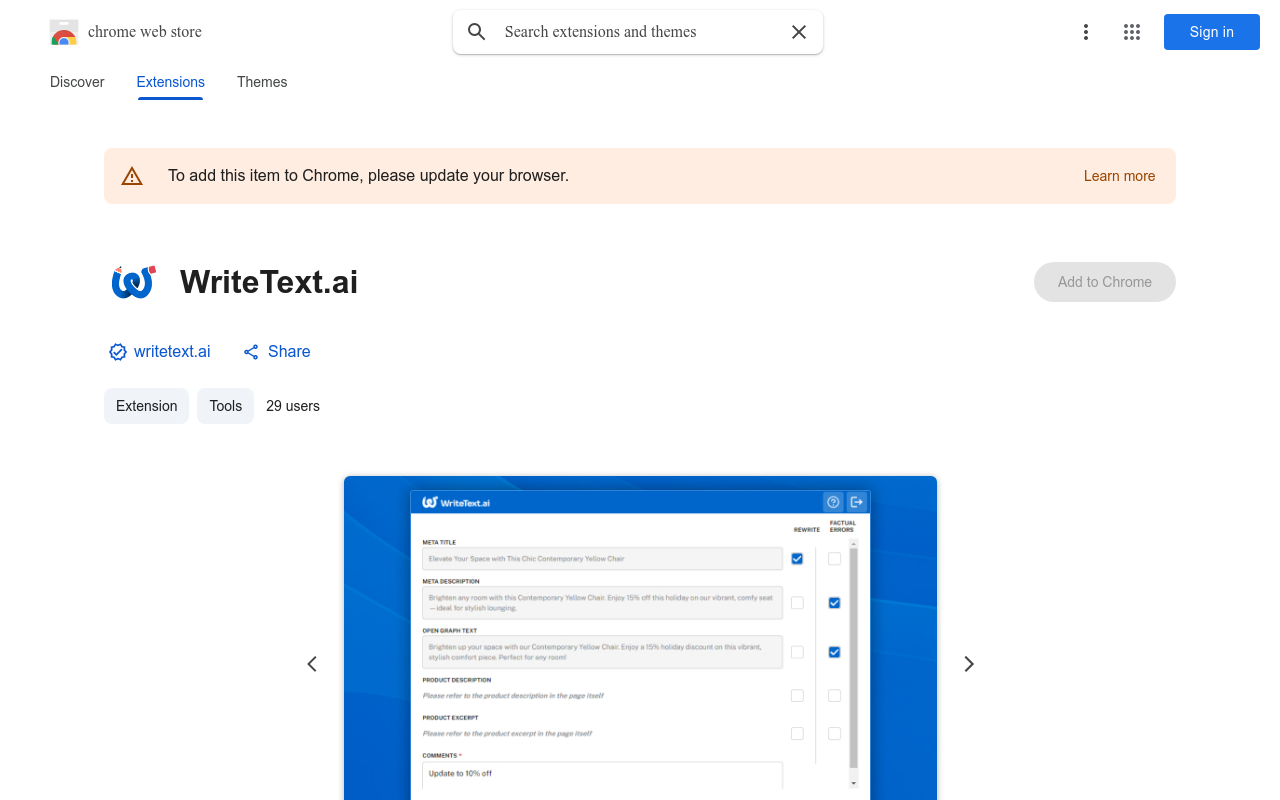The image size is (1280, 800).
Task: Click the logout icon in the screenshot
Action: coord(857,502)
